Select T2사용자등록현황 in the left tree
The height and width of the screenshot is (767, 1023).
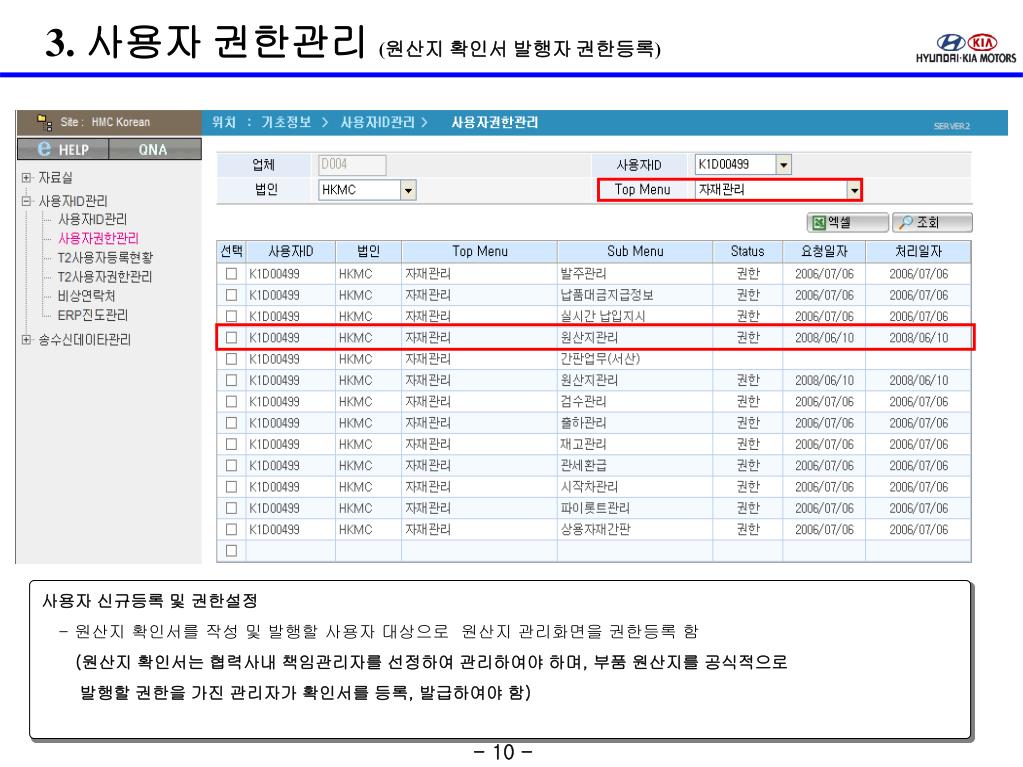[x=105, y=258]
